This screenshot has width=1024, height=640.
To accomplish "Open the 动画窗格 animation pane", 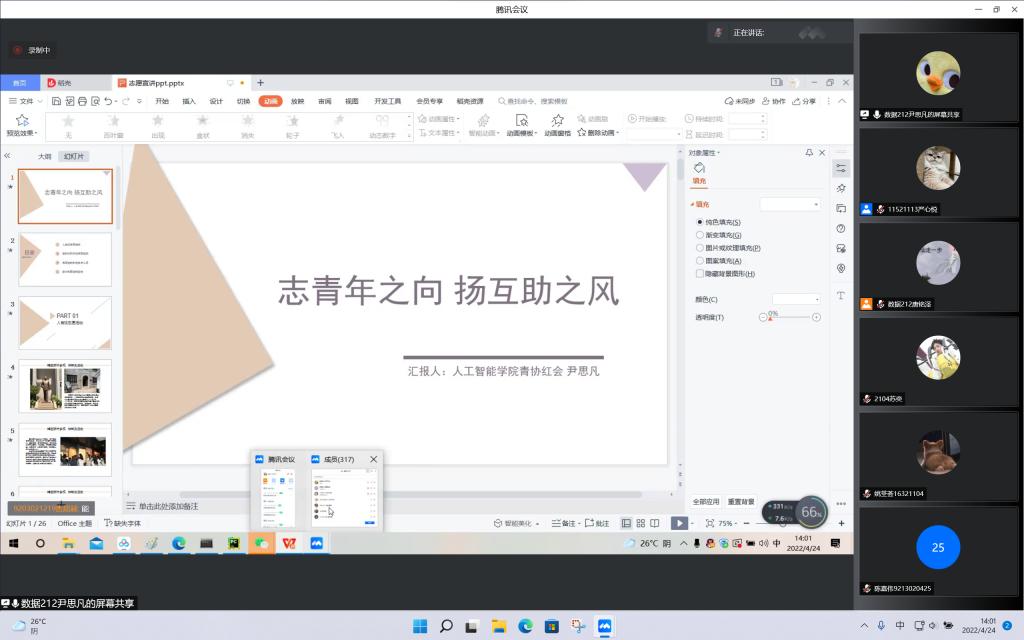I will pyautogui.click(x=557, y=121).
